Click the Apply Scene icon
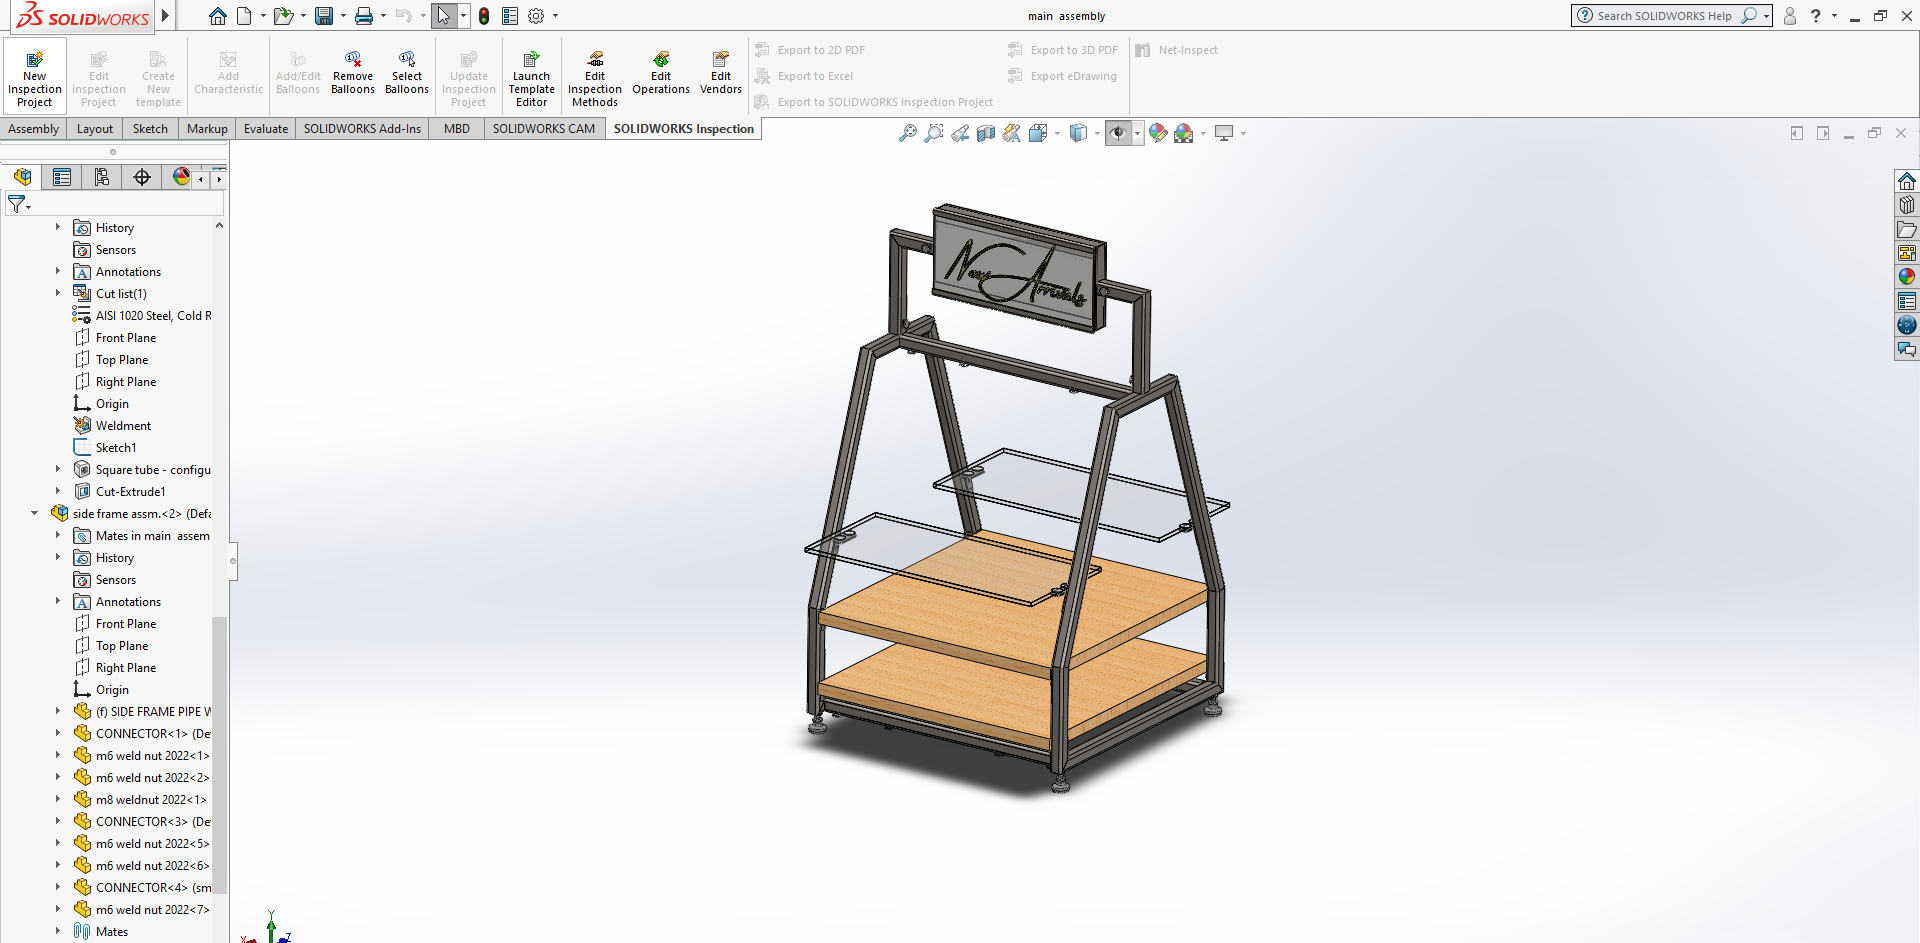This screenshot has height=943, width=1920. [1184, 133]
